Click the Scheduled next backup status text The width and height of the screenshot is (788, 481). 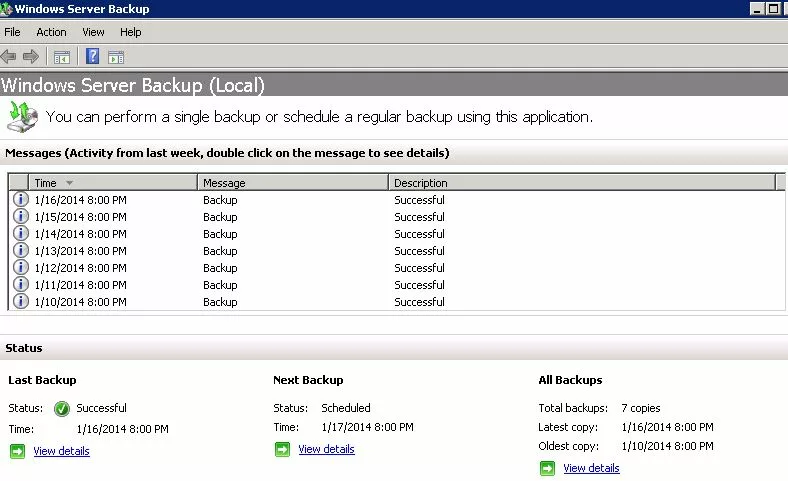(x=346, y=408)
